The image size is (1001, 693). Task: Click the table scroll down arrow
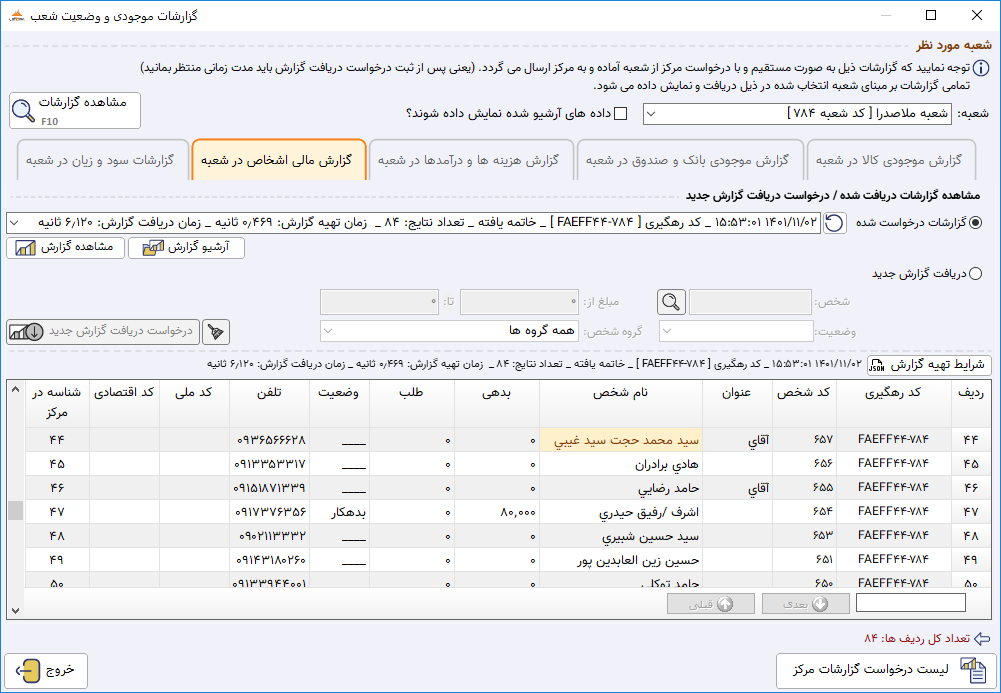[x=16, y=611]
